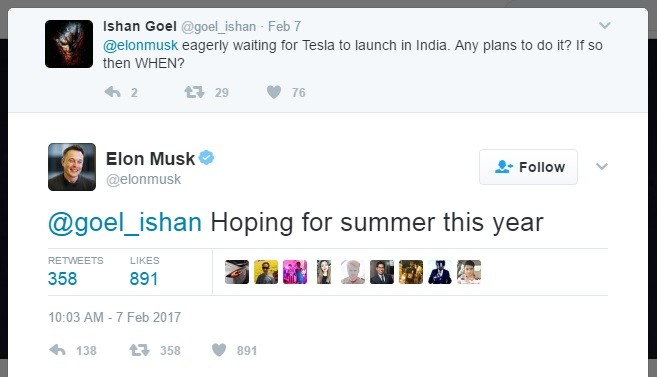
Task: Open the Elon Musk display name link
Action: tap(150, 159)
